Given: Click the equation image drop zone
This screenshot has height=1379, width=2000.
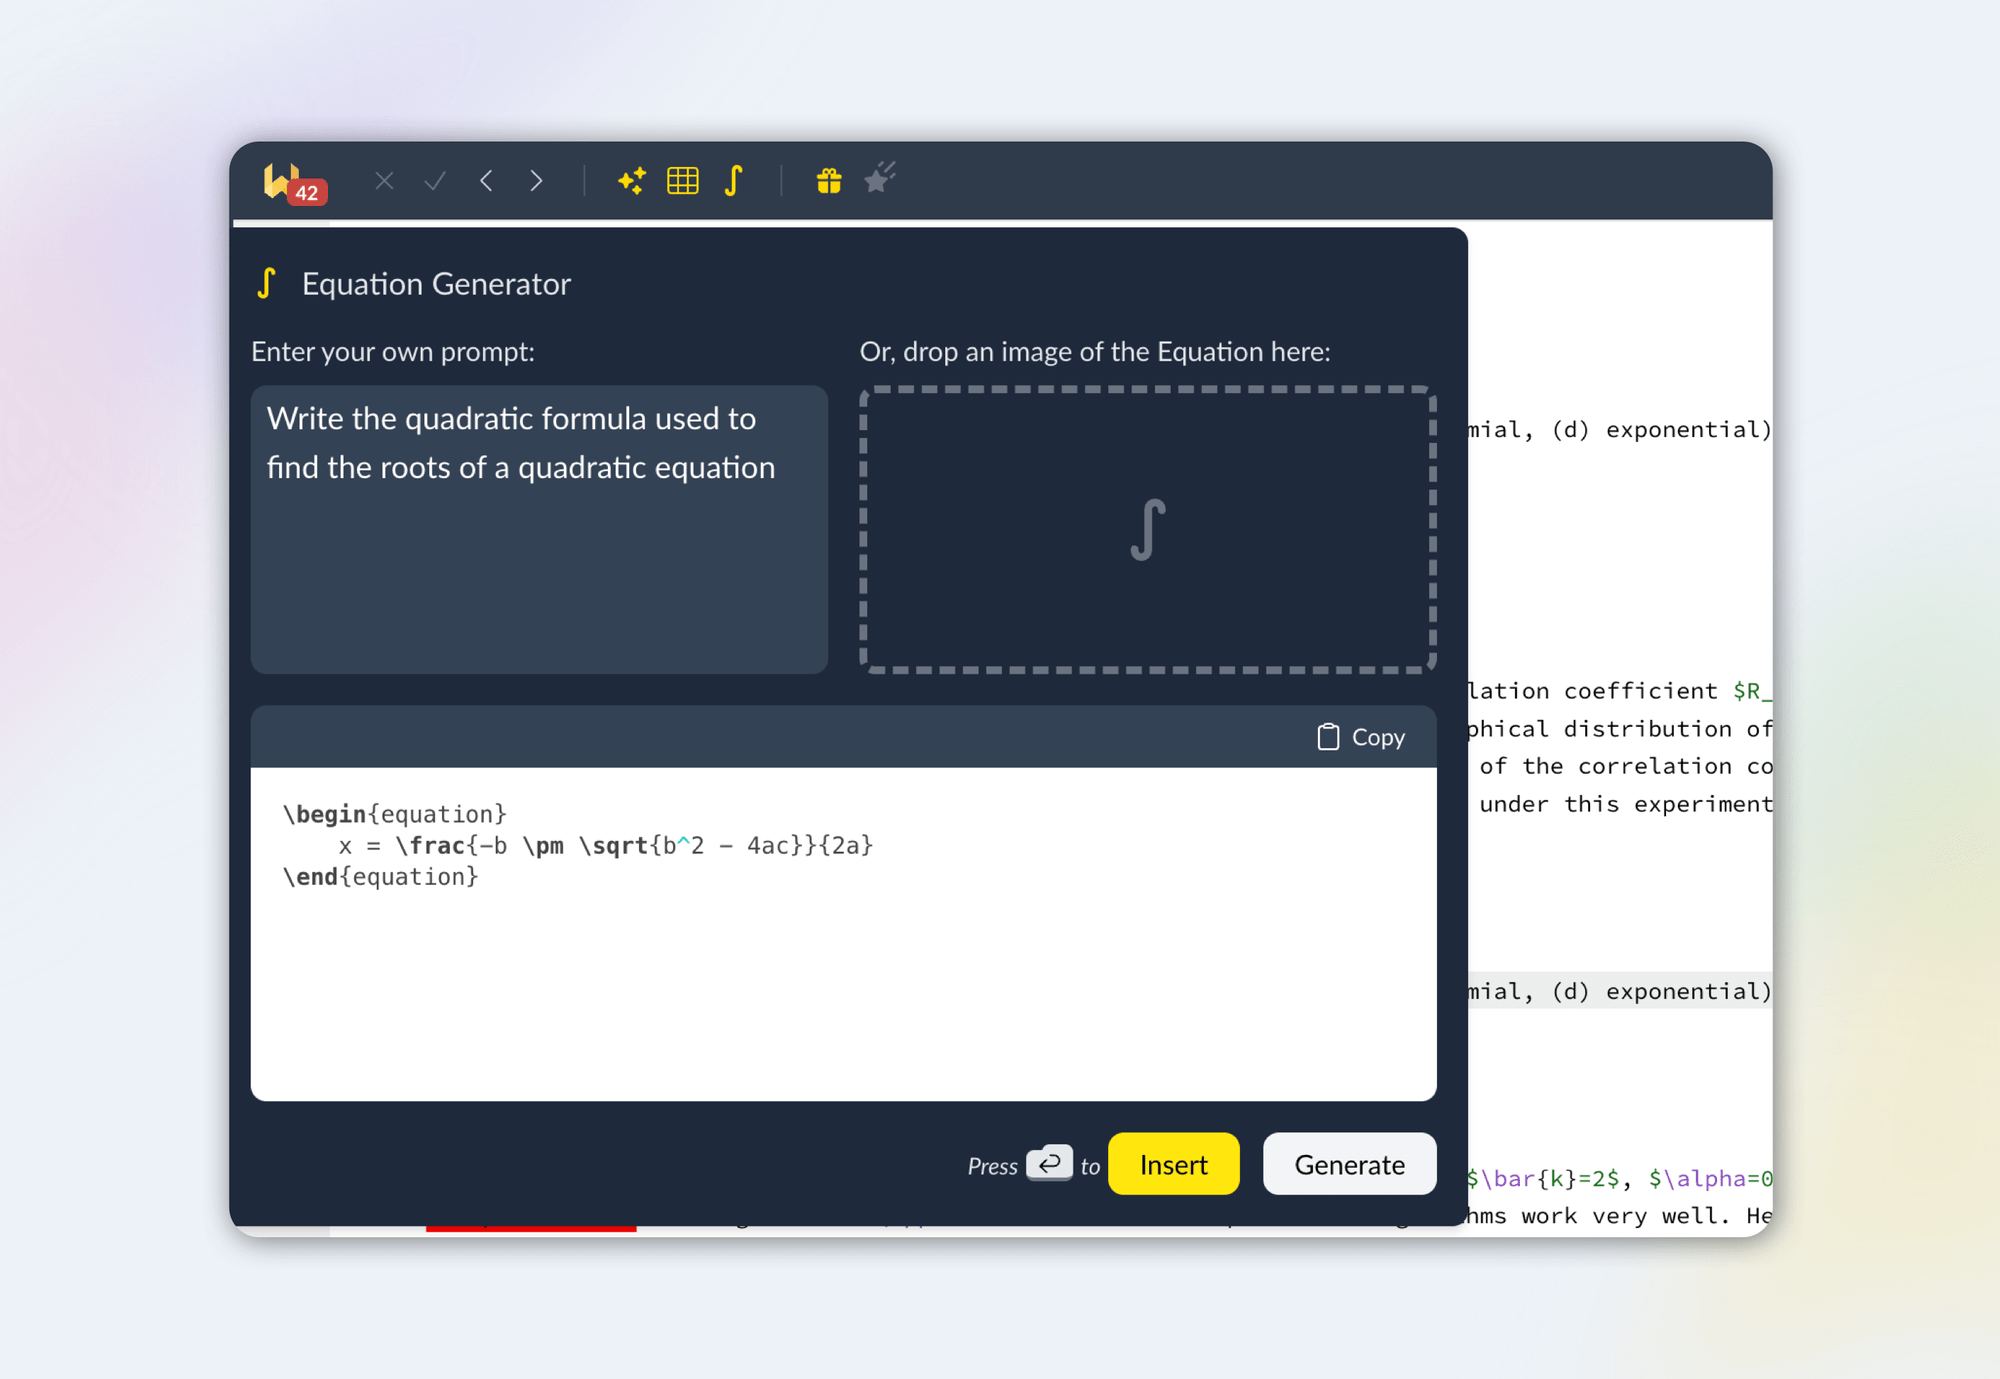Looking at the screenshot, I should click(1147, 530).
